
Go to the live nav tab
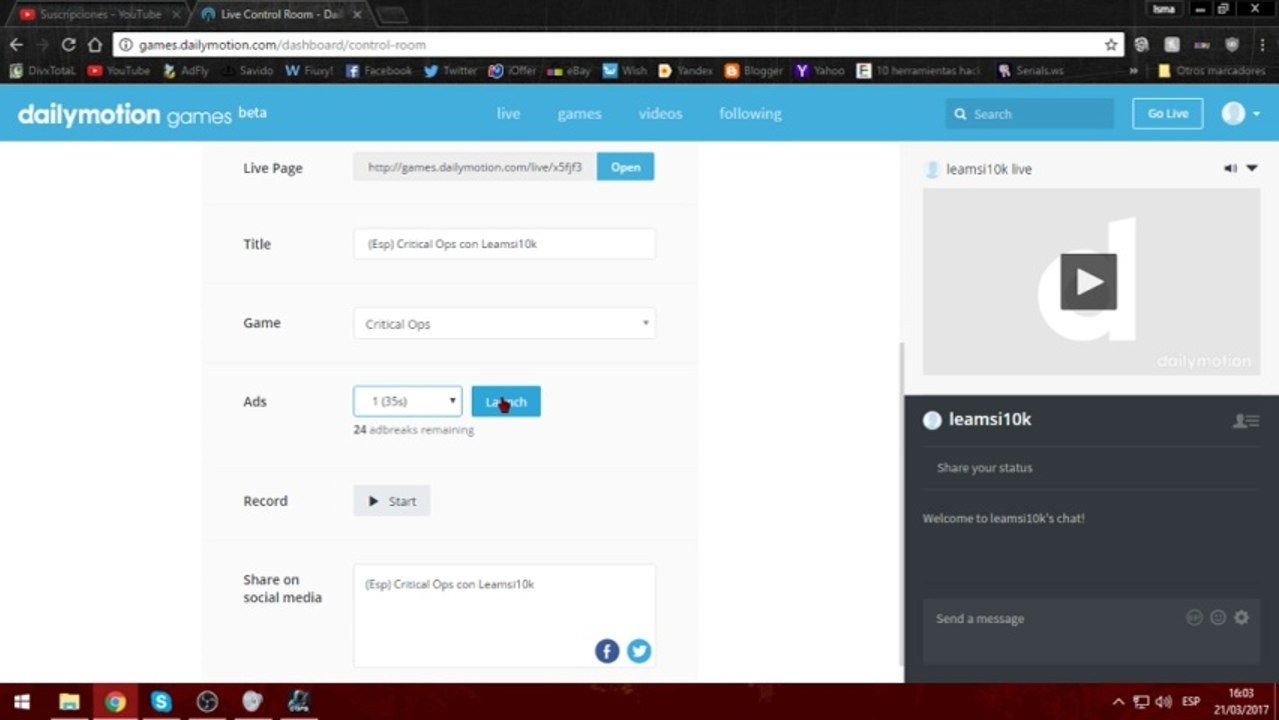(x=508, y=114)
